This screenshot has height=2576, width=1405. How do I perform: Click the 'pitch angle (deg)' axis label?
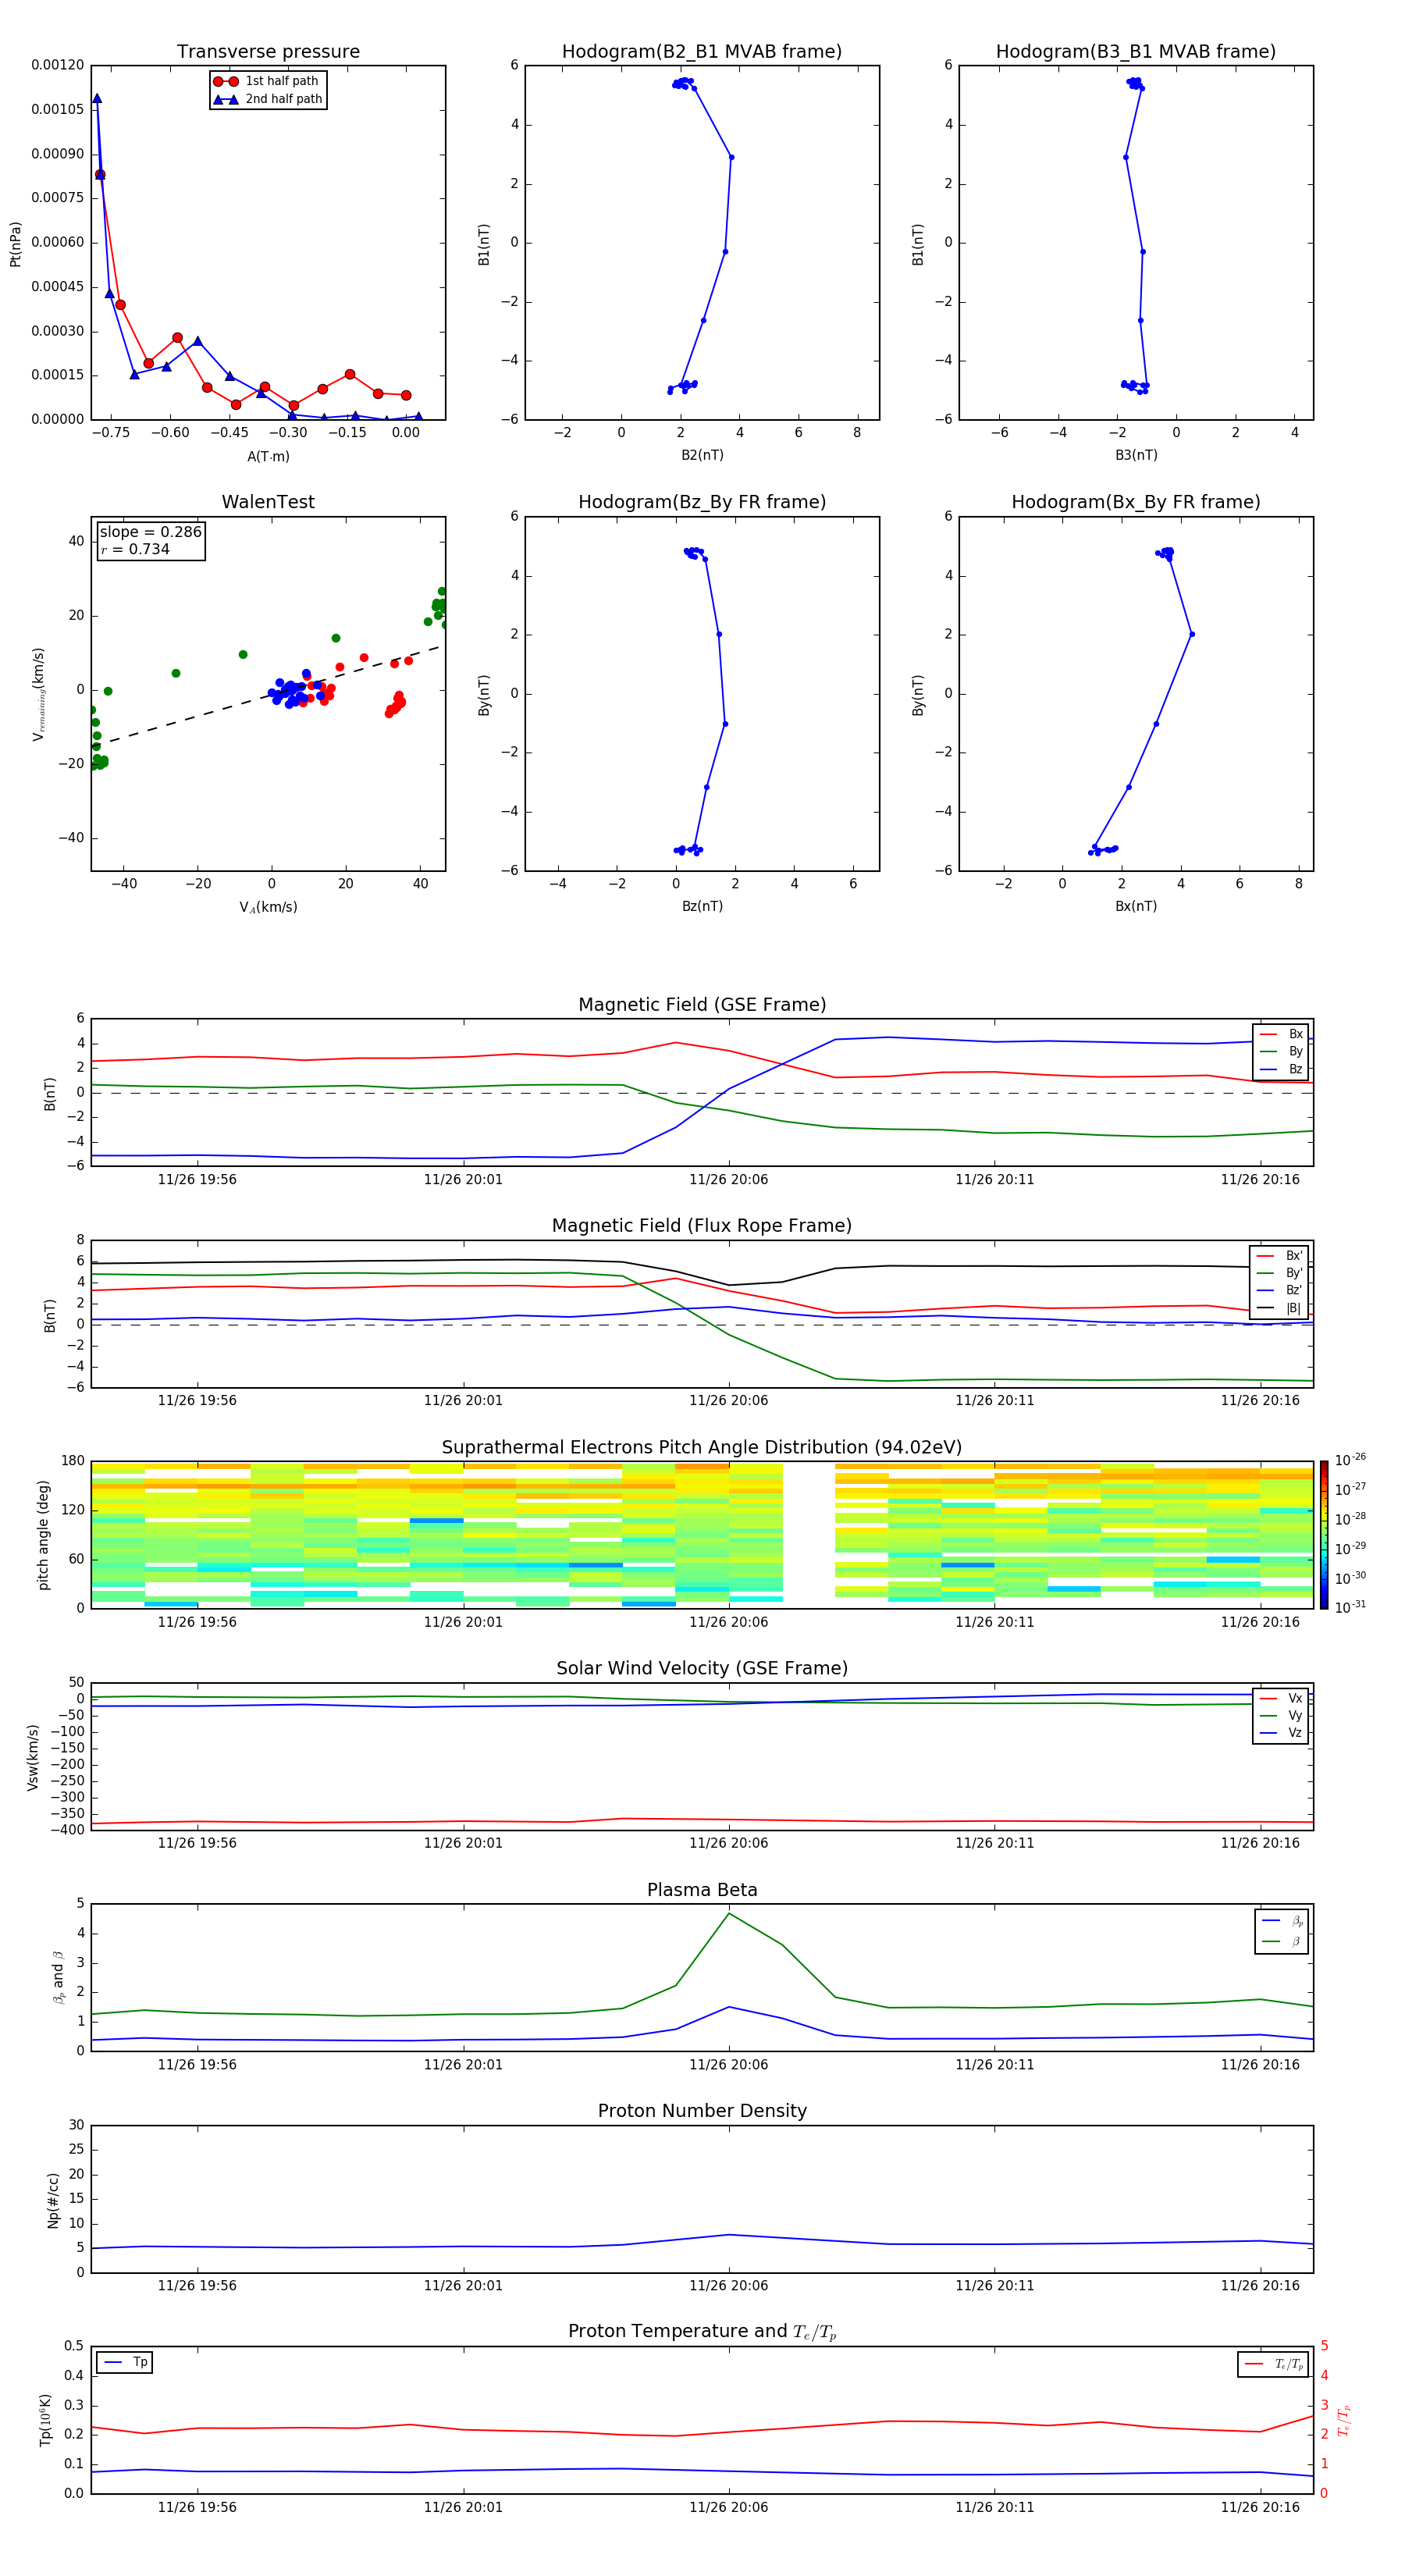43,1535
